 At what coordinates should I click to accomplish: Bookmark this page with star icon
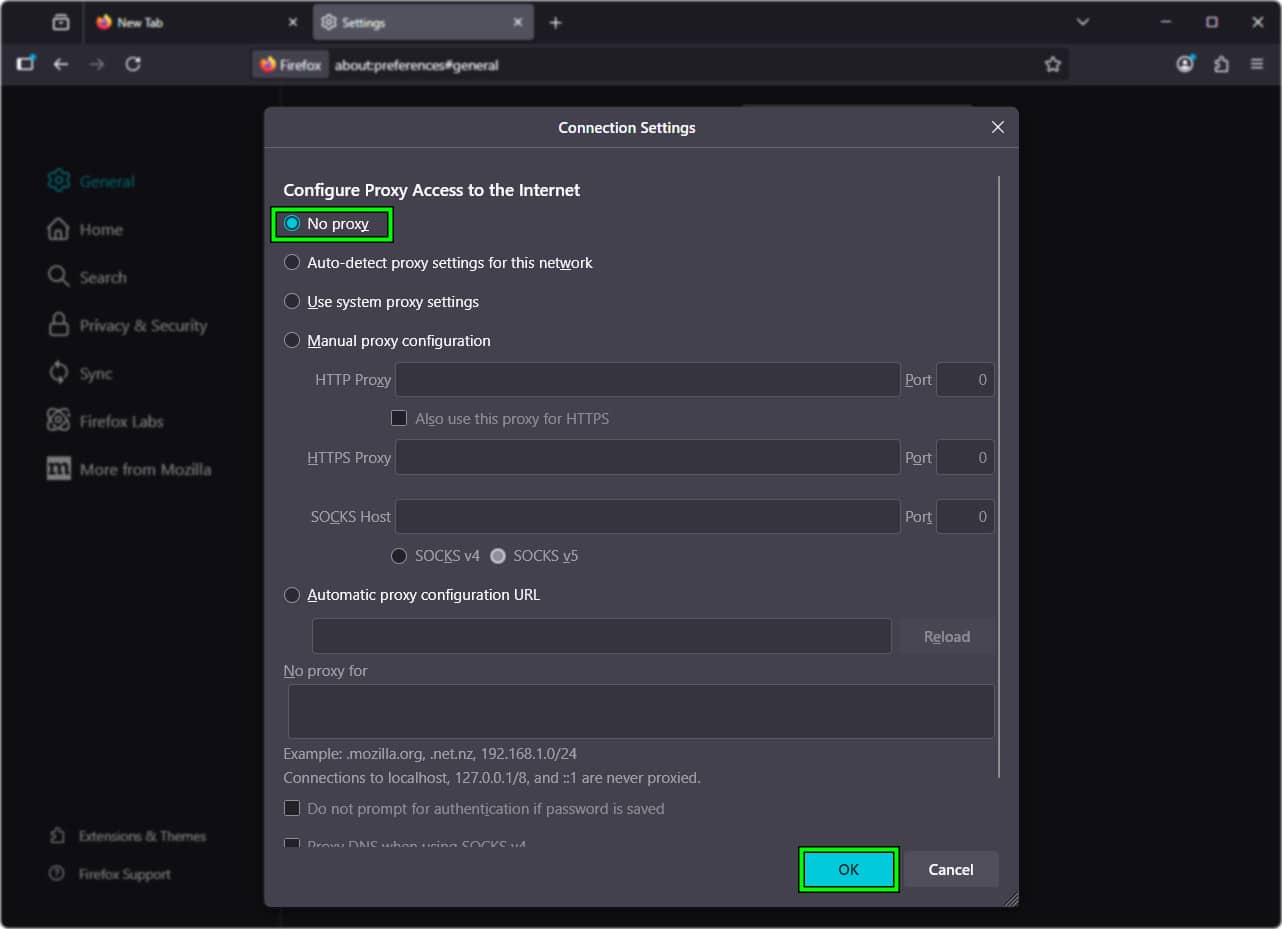[1052, 64]
